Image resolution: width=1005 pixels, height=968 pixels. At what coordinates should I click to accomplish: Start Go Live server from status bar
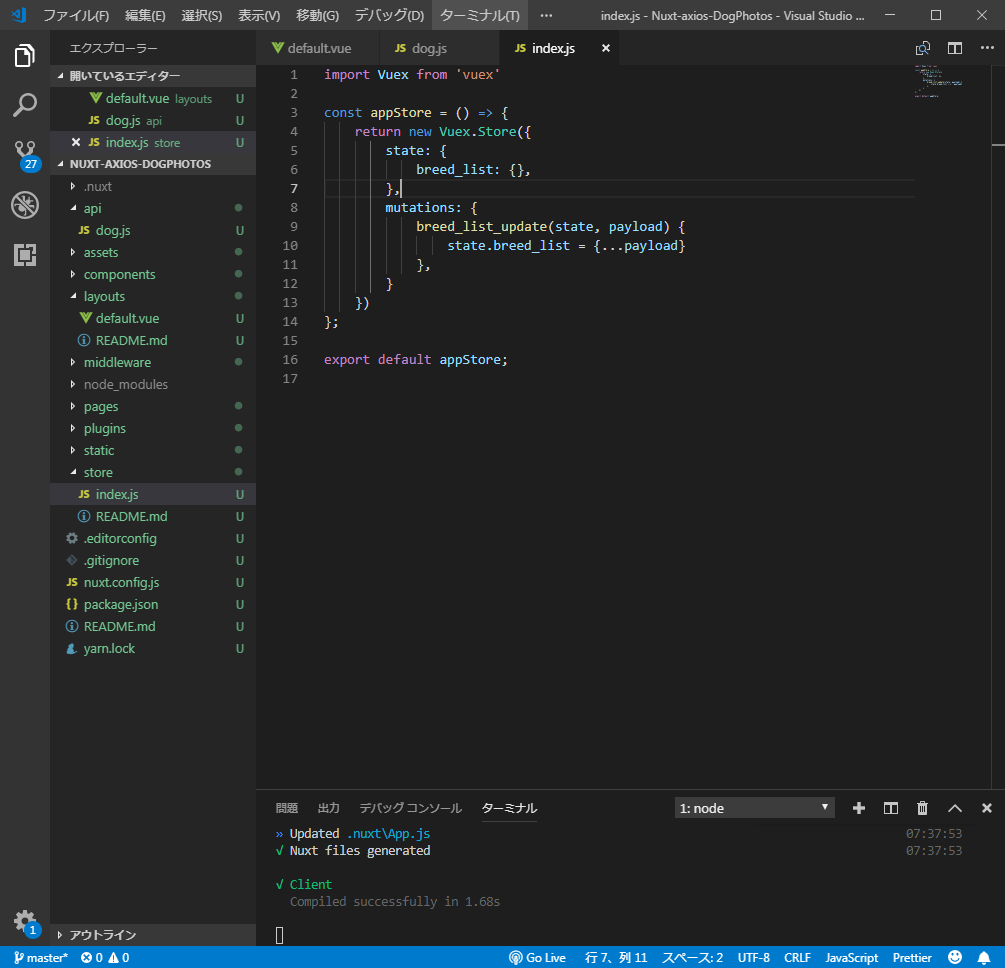click(x=538, y=957)
